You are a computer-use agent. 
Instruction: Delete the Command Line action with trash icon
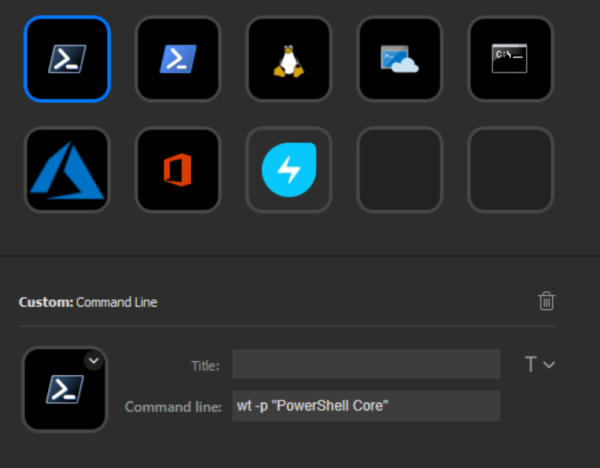coord(546,301)
